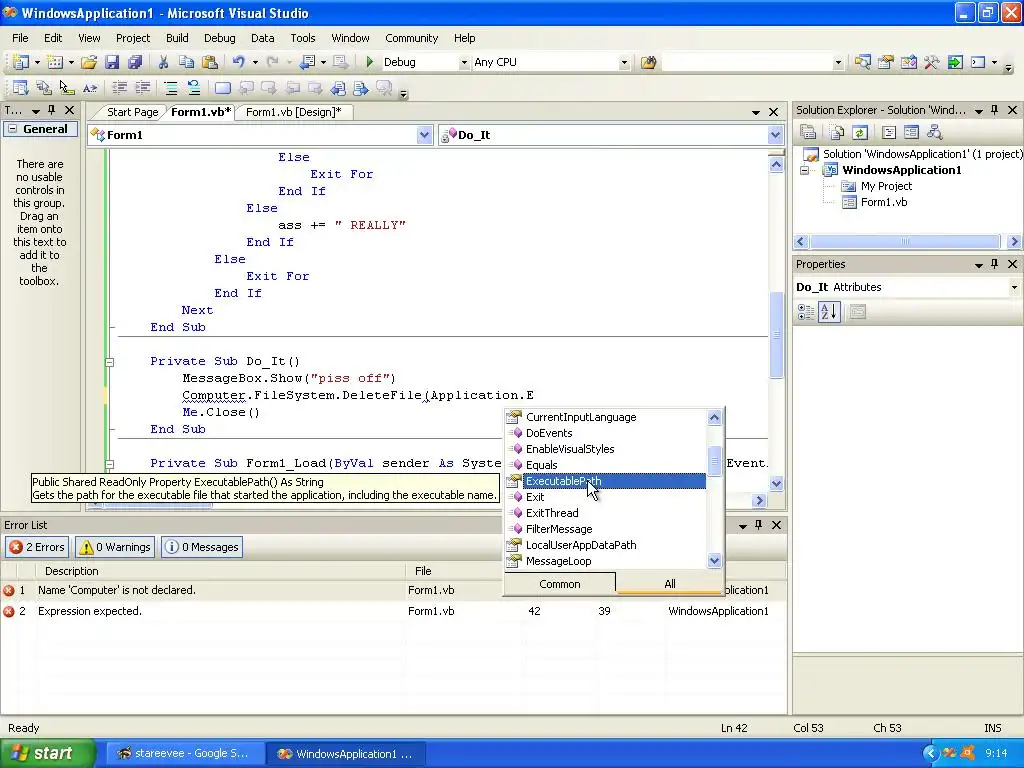Click the New Project toolbar icon

coord(21,62)
